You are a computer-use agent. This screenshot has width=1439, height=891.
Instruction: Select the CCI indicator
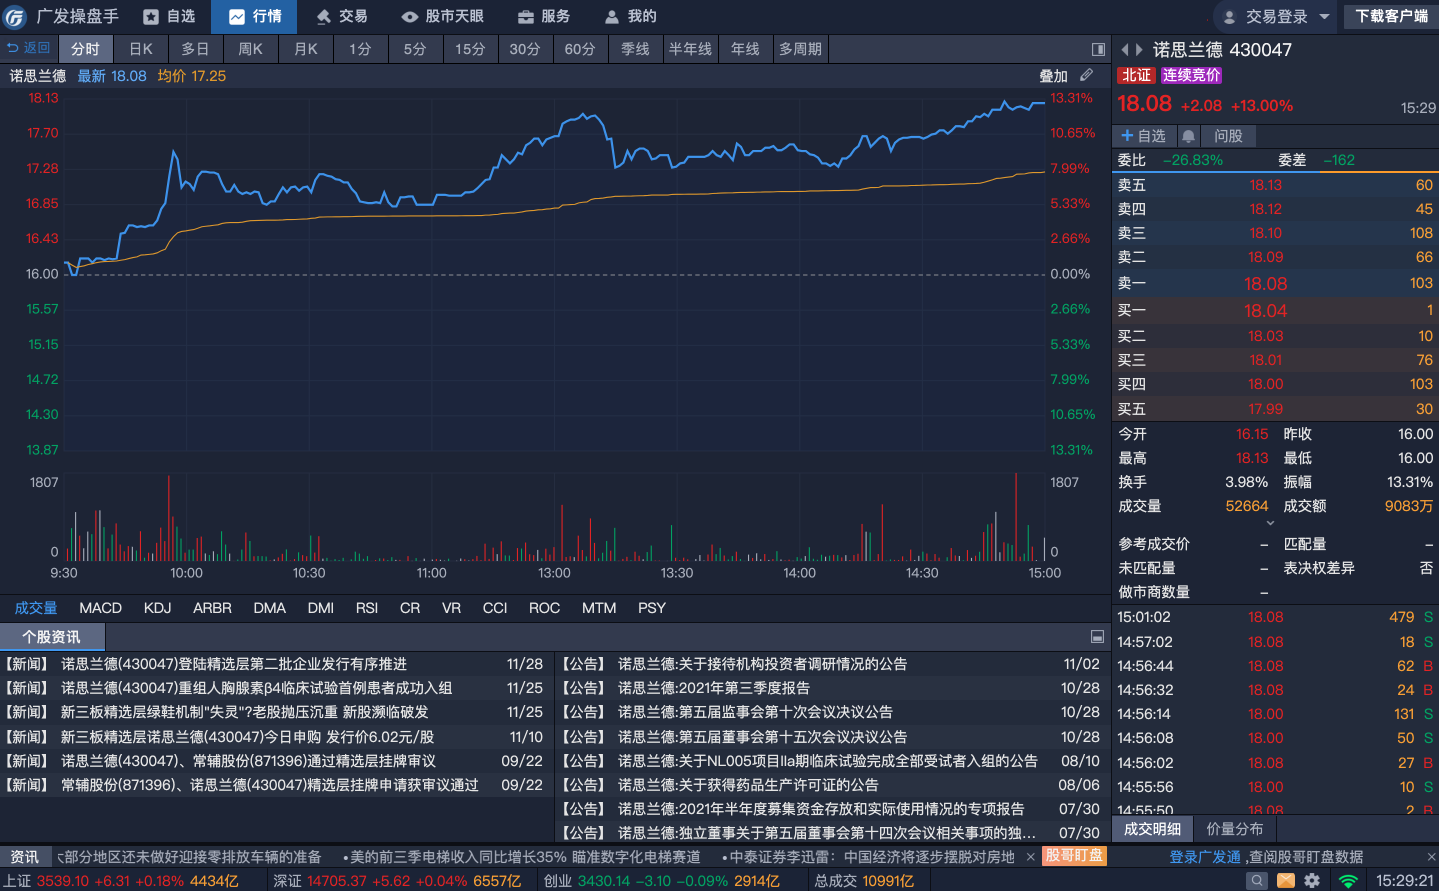tap(495, 608)
